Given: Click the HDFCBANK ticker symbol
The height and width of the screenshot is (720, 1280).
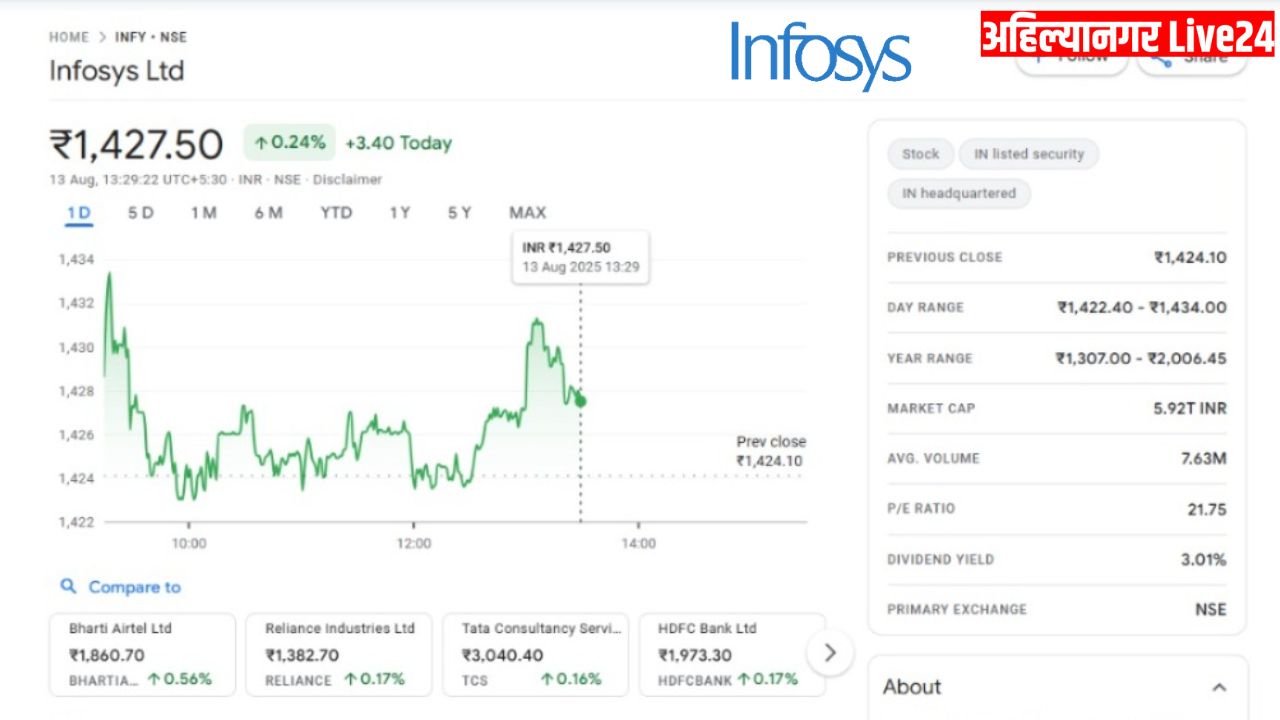Looking at the screenshot, I should [695, 680].
